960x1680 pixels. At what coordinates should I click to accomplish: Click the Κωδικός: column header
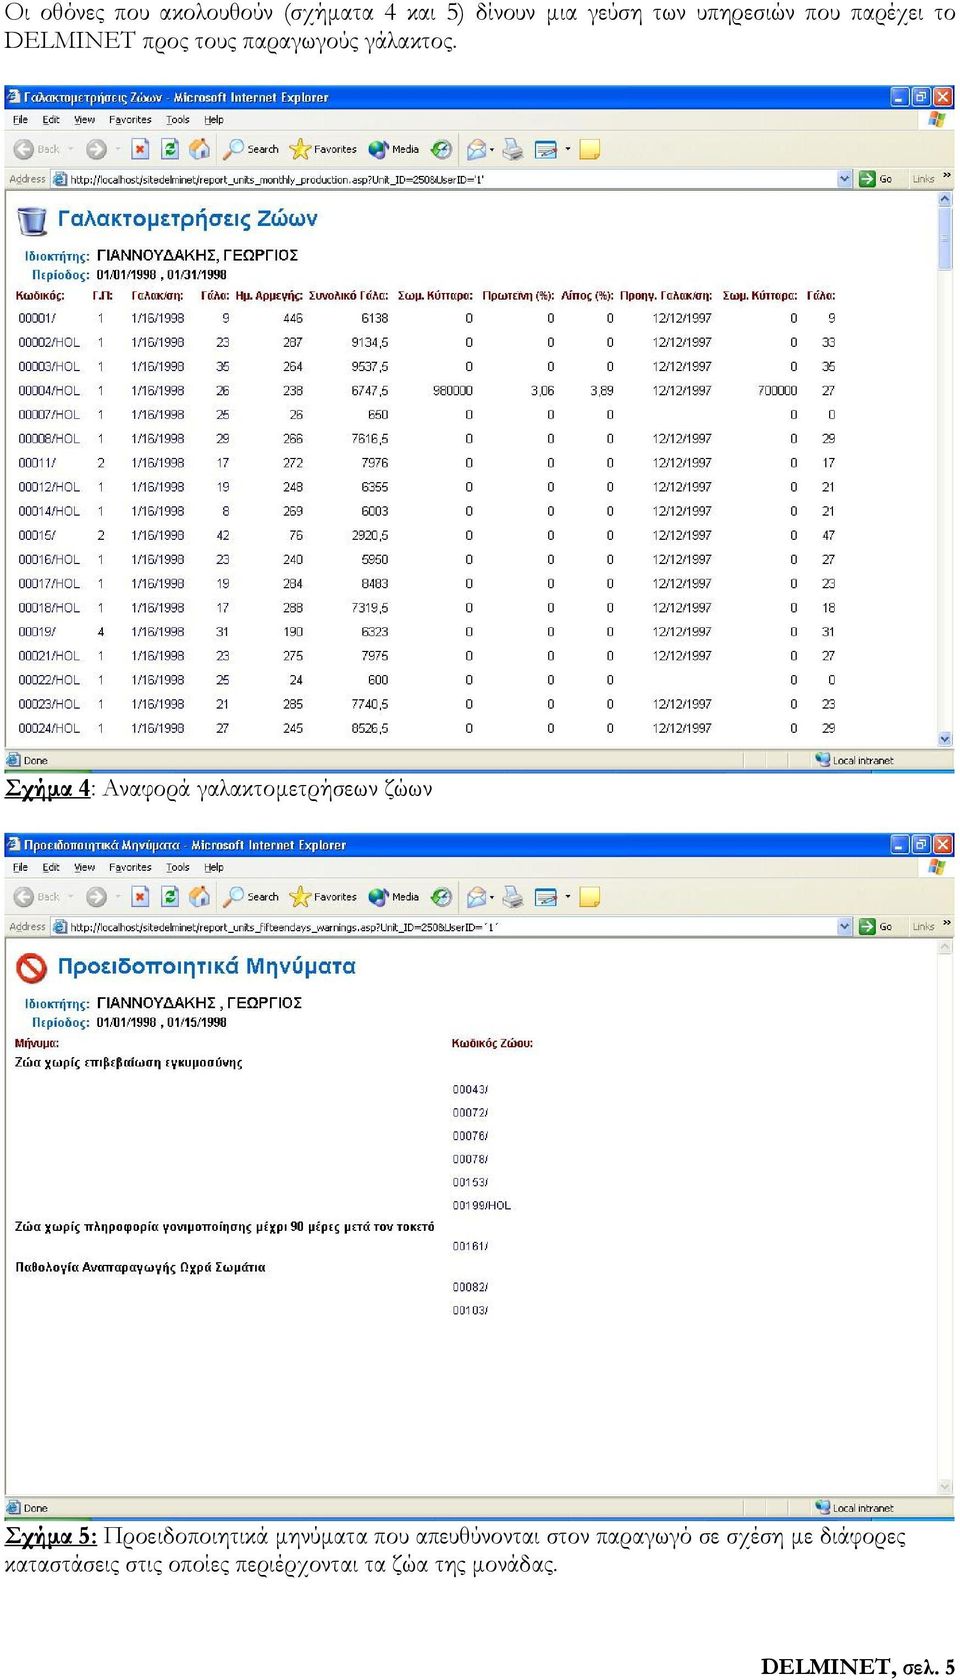tap(40, 296)
